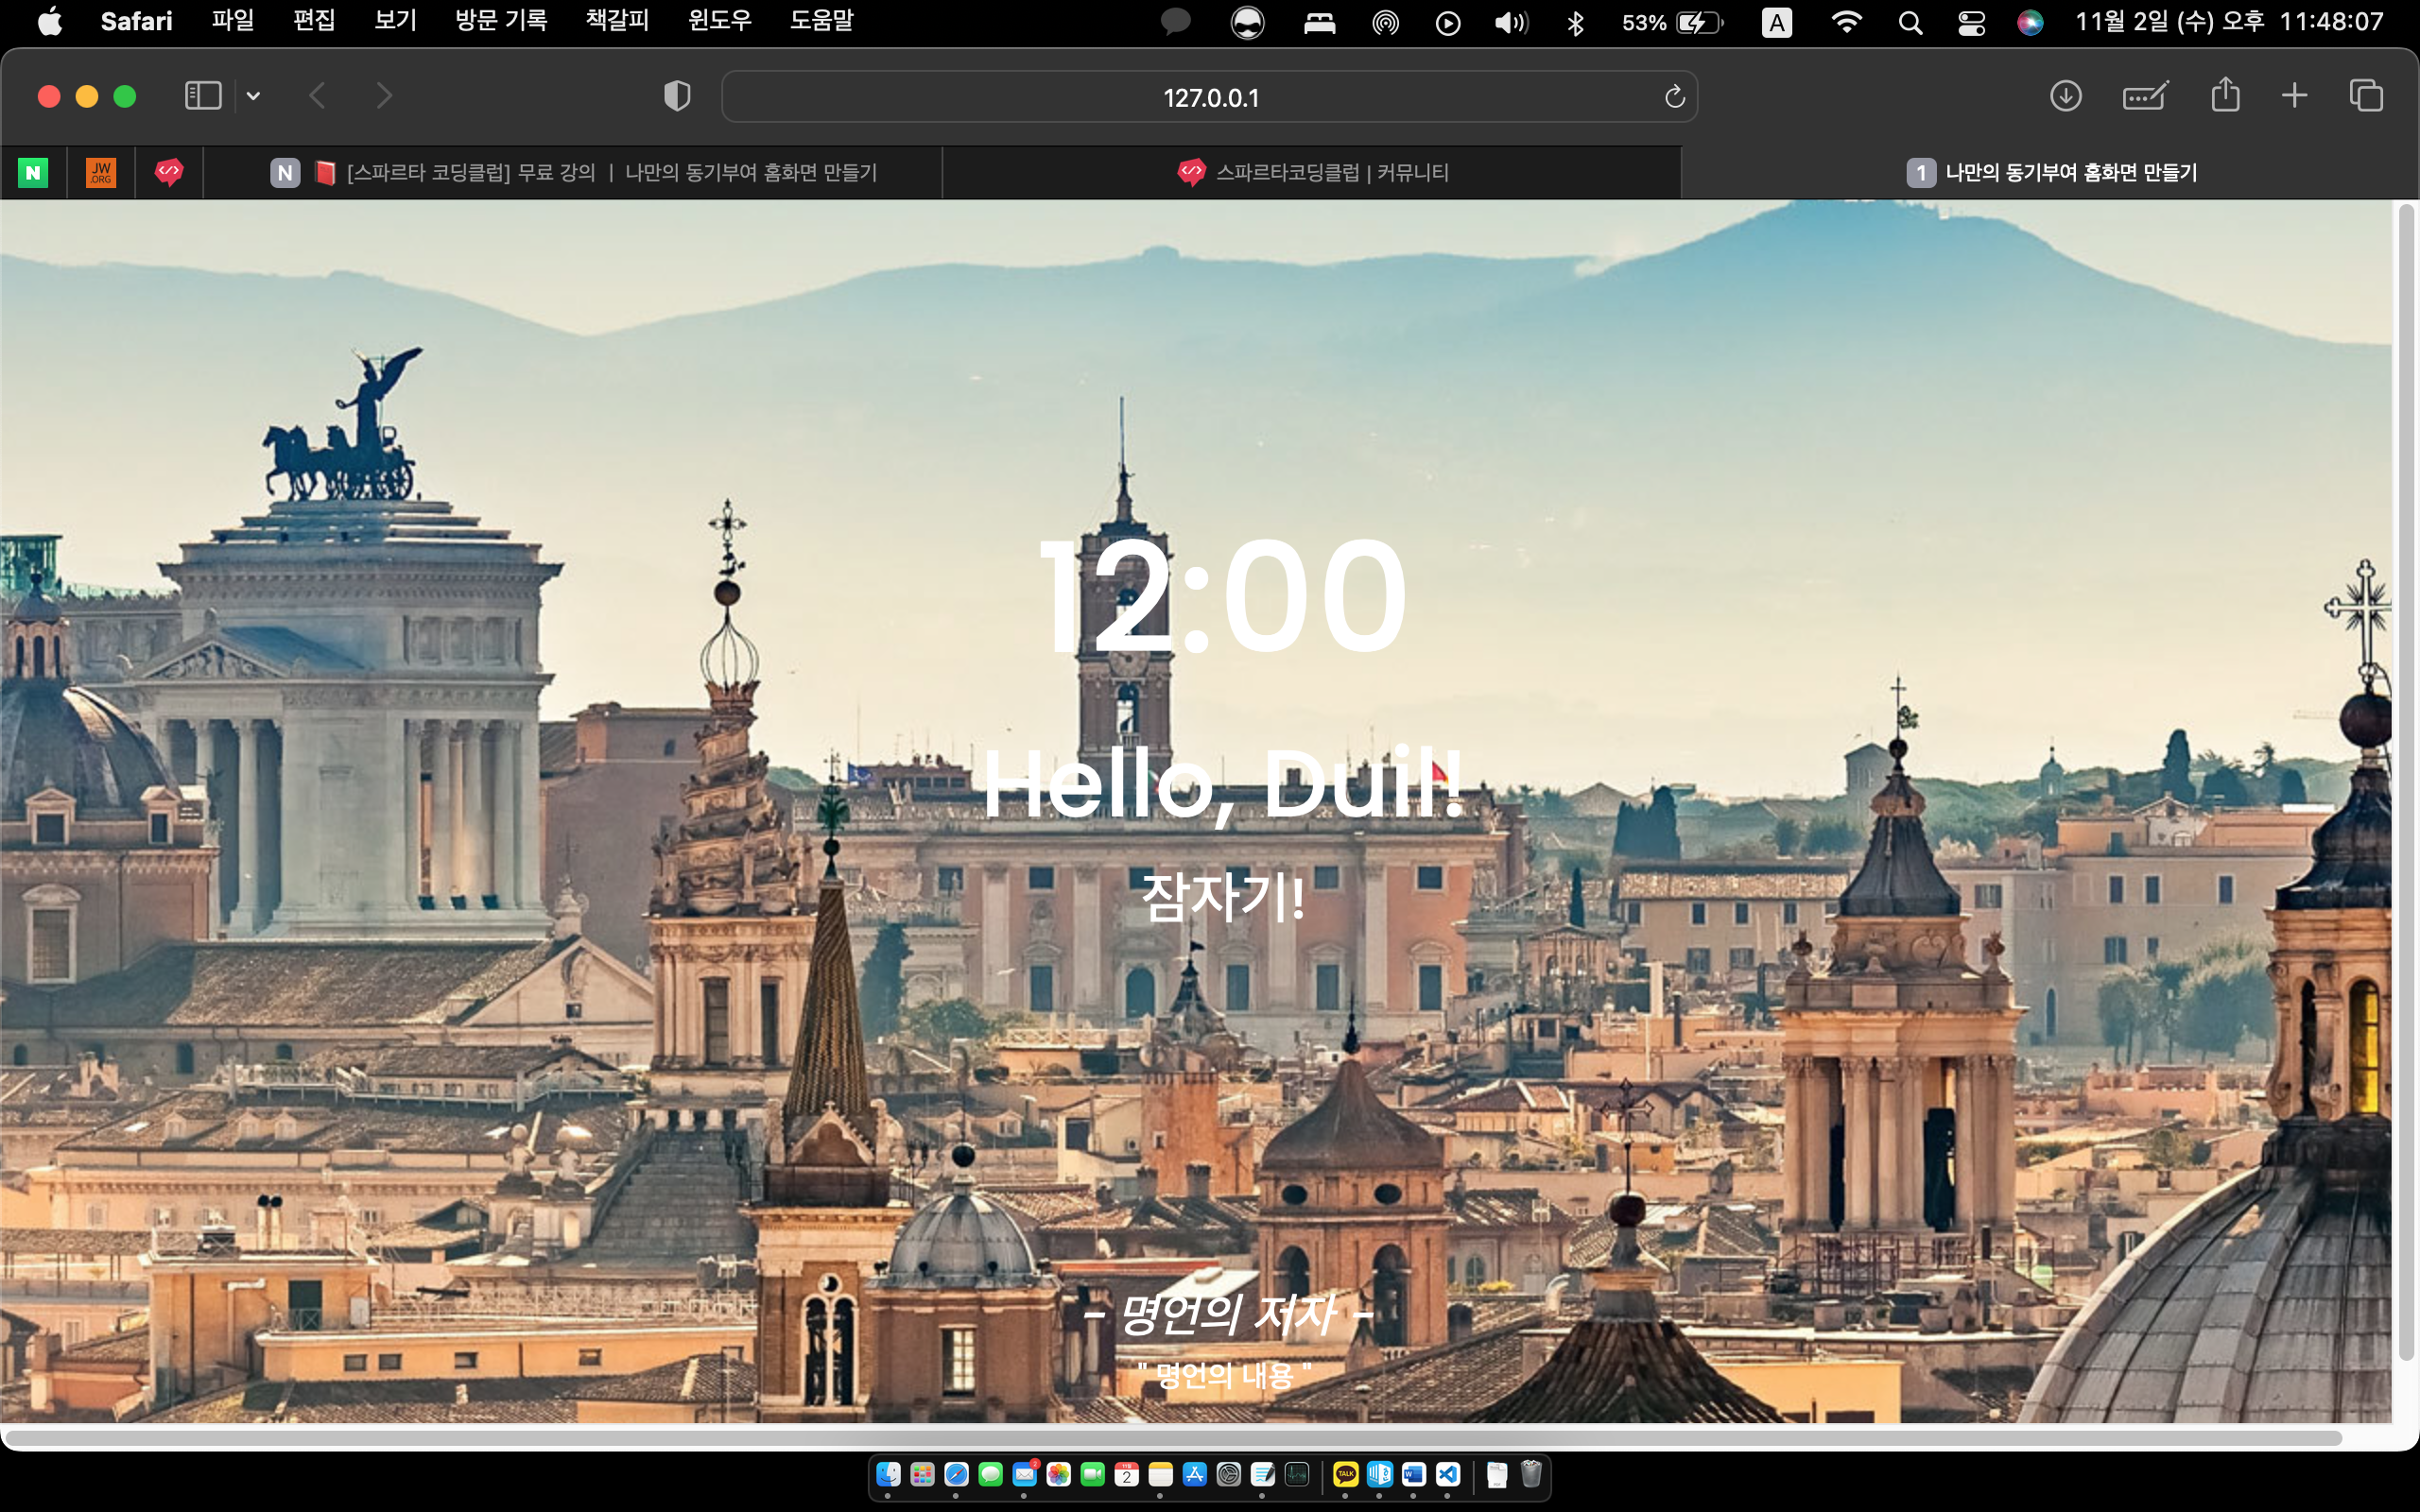Expand the sidebar tab group dropdown arrow

tap(254, 96)
